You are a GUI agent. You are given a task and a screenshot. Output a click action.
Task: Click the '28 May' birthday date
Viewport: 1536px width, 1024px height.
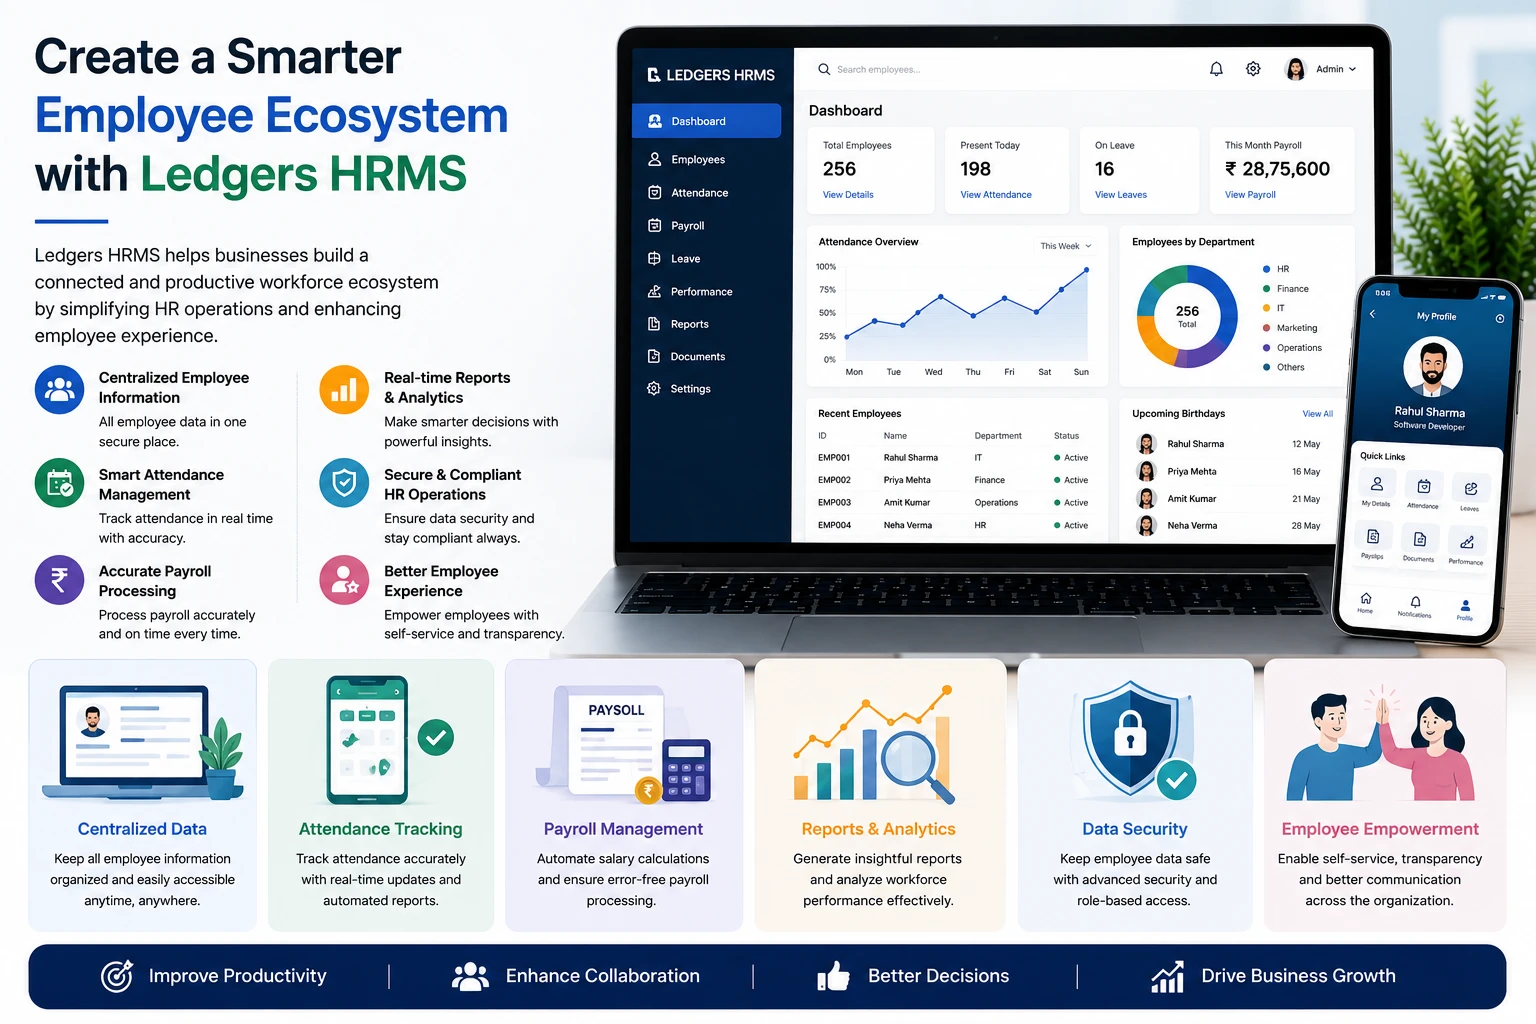pos(1306,526)
